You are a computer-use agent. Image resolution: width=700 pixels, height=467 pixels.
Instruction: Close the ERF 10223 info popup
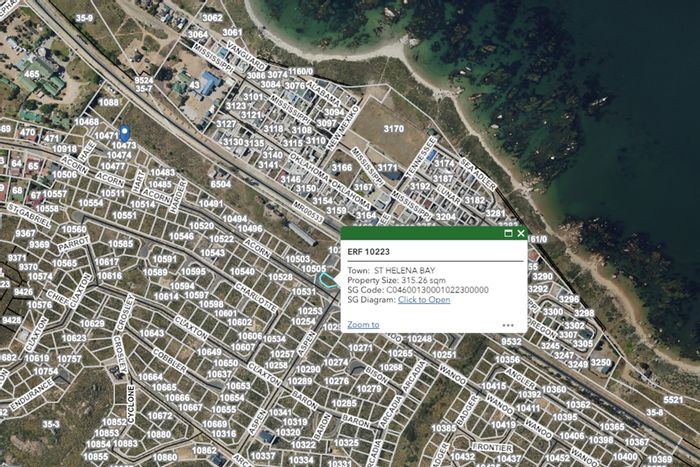tap(521, 233)
